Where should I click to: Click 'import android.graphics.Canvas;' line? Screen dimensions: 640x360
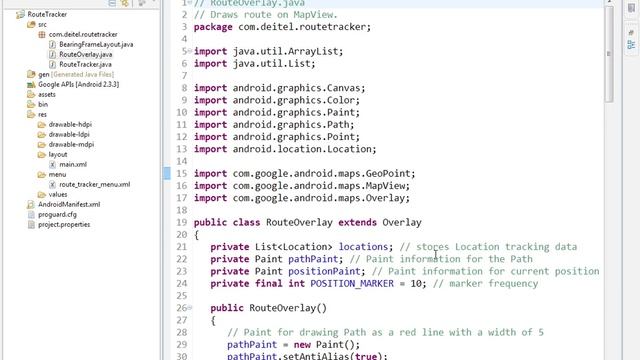(x=280, y=88)
